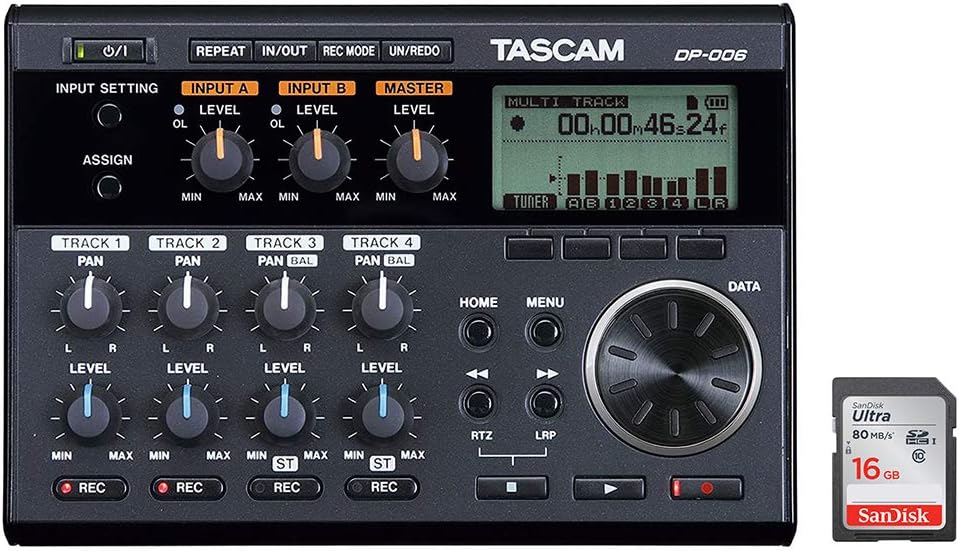Click the TRACK 2 label
This screenshot has width=959, height=551.
point(187,243)
